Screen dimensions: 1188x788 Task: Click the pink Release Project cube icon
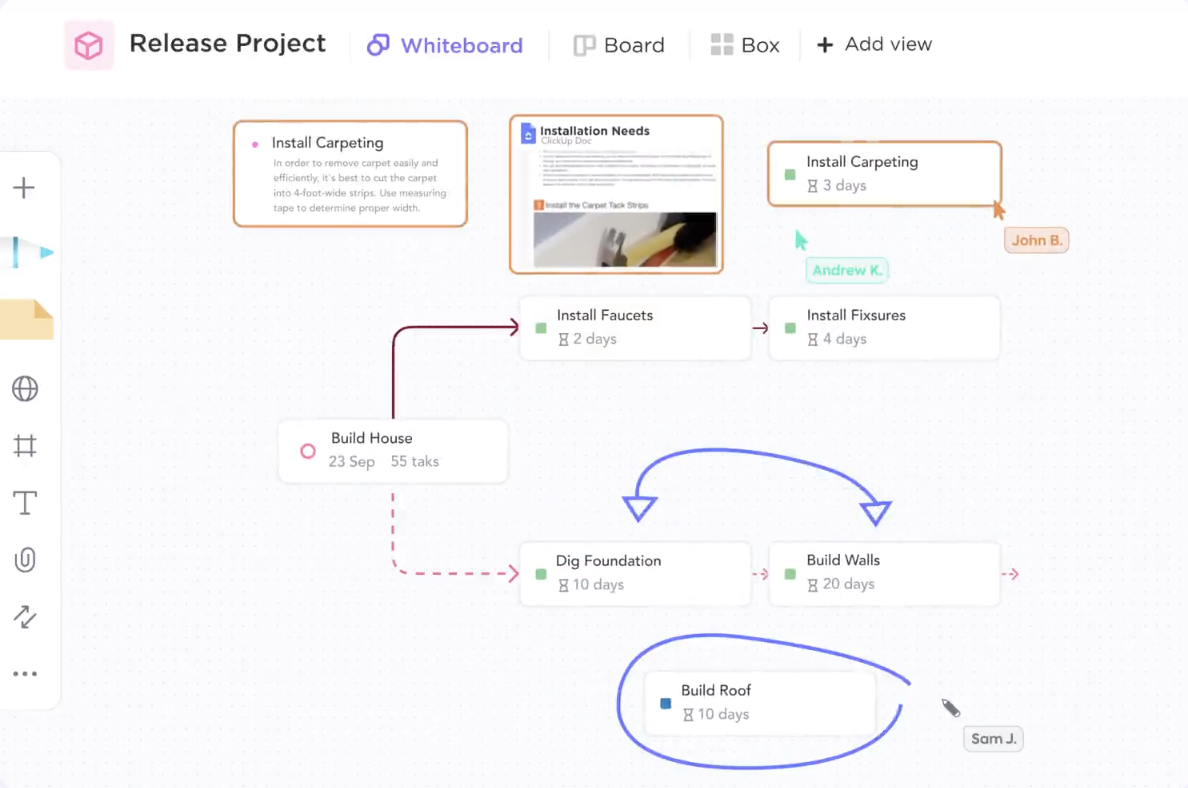89,44
